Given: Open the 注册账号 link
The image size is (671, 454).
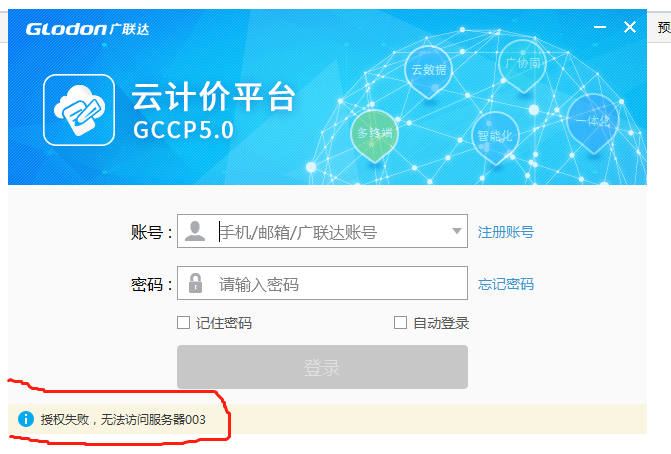Looking at the screenshot, I should (x=506, y=232).
